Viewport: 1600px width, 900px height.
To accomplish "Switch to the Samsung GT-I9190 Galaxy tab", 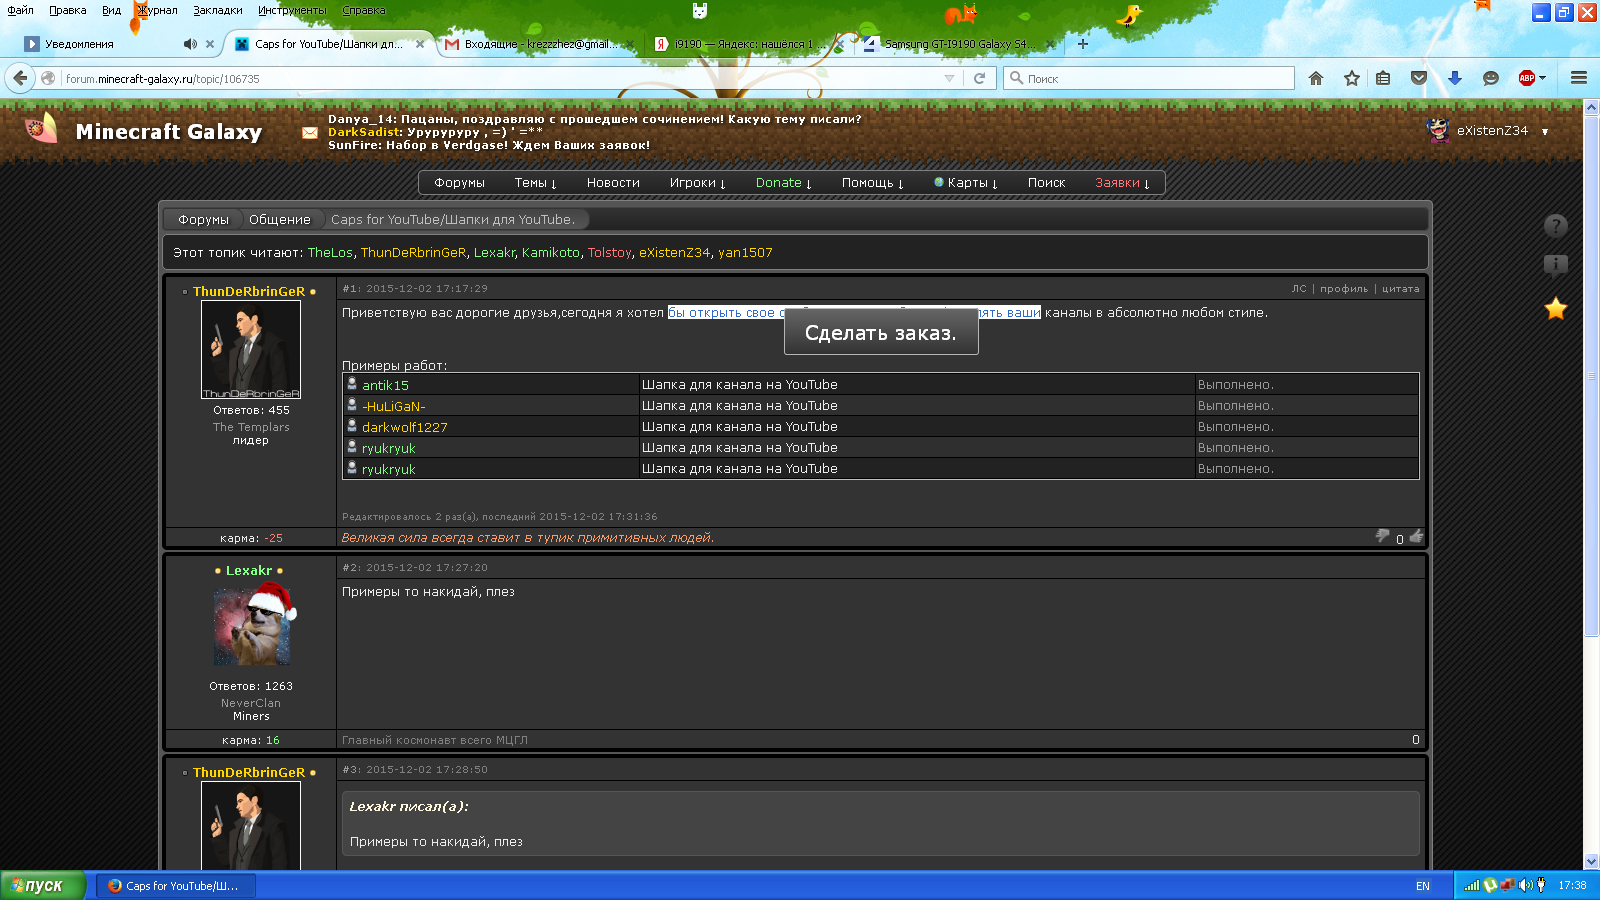I will (956, 44).
